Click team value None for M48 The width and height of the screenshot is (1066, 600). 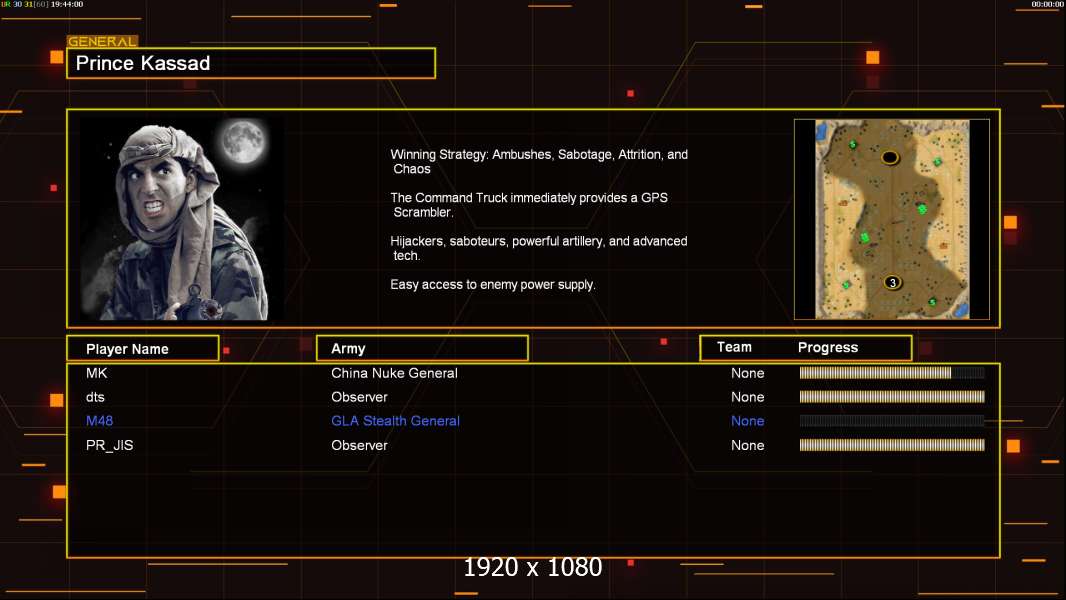click(747, 421)
